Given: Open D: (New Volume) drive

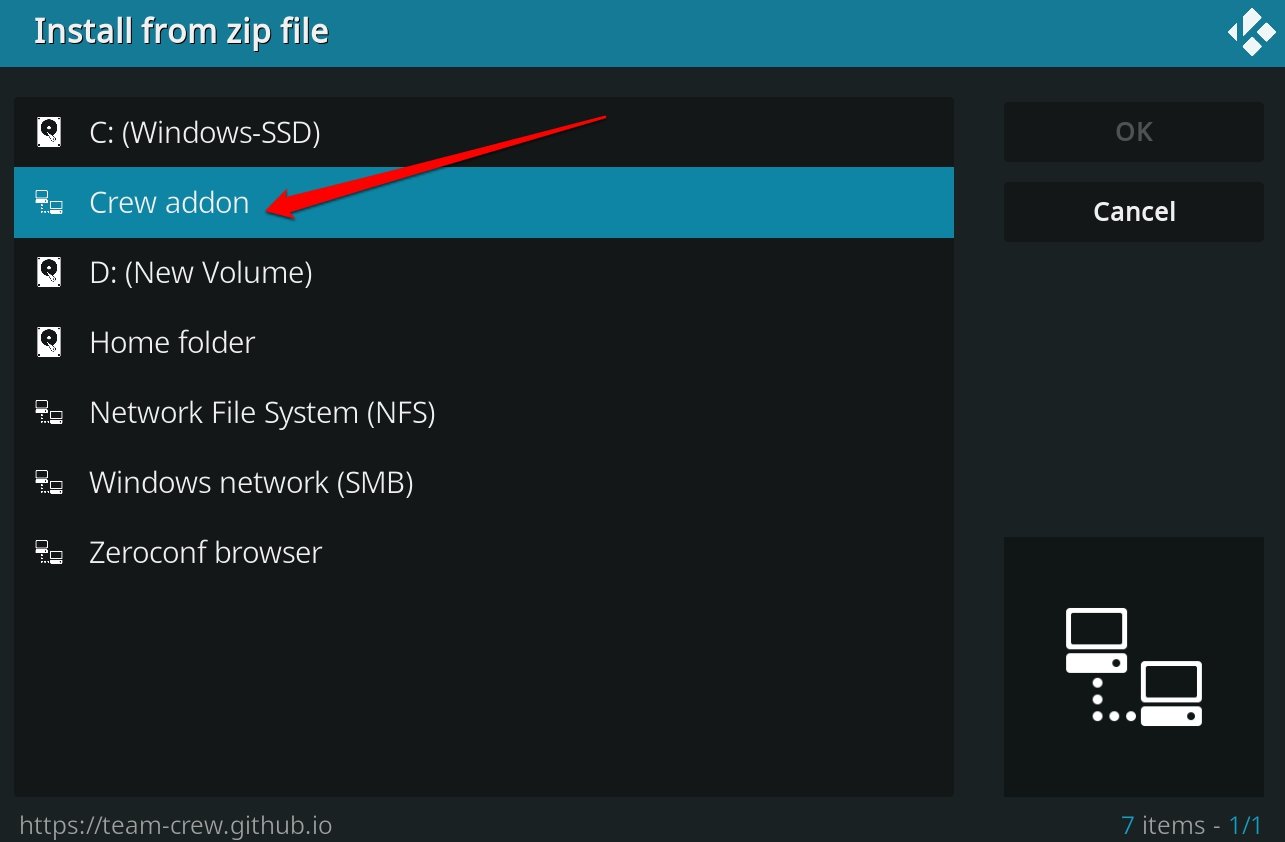Looking at the screenshot, I should [x=484, y=272].
